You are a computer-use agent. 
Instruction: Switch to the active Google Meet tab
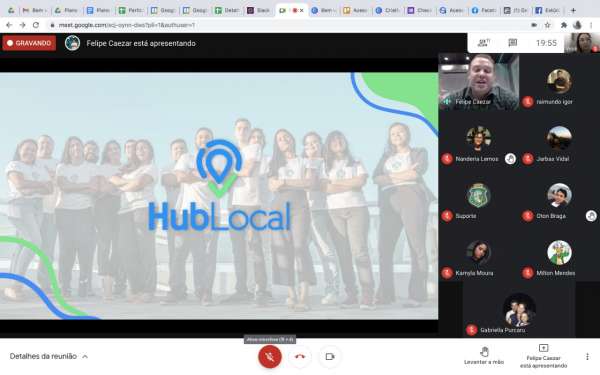pyautogui.click(x=292, y=10)
